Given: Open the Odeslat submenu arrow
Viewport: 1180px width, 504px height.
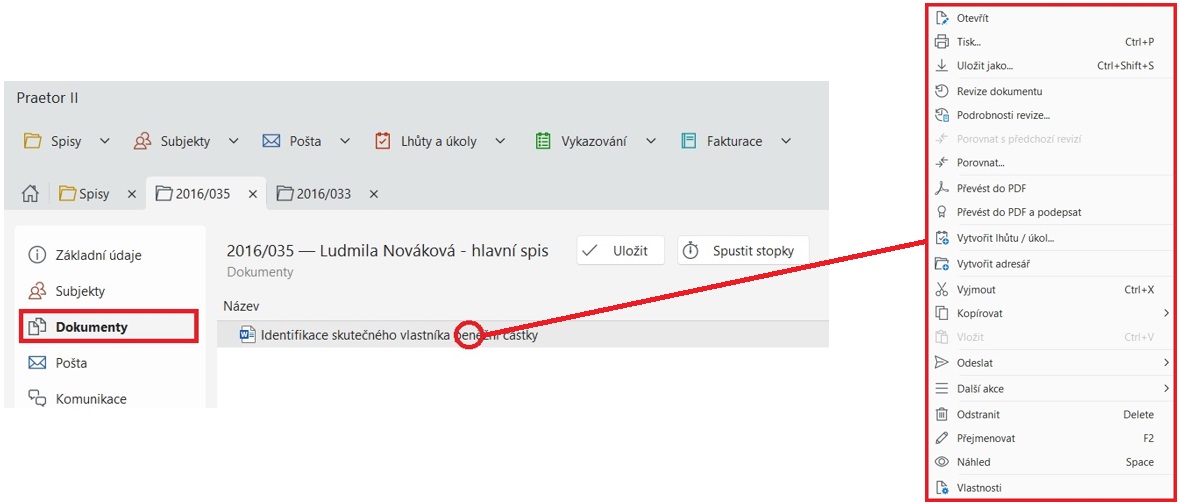Looking at the screenshot, I should point(1166,362).
